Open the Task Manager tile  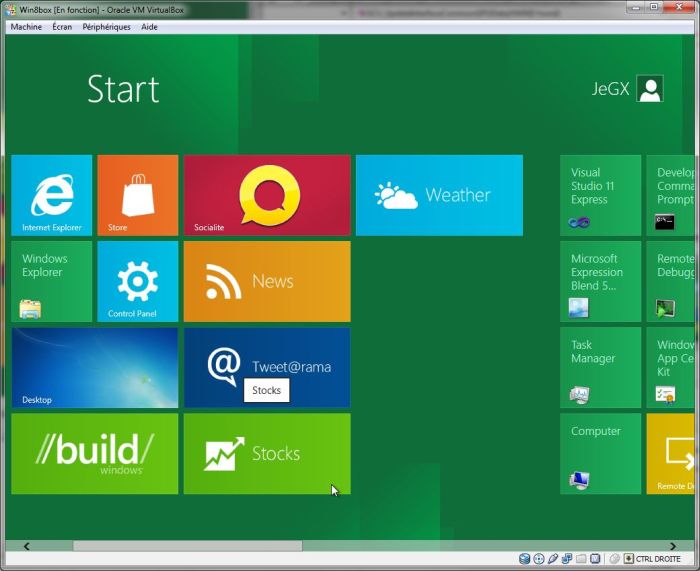(x=600, y=367)
